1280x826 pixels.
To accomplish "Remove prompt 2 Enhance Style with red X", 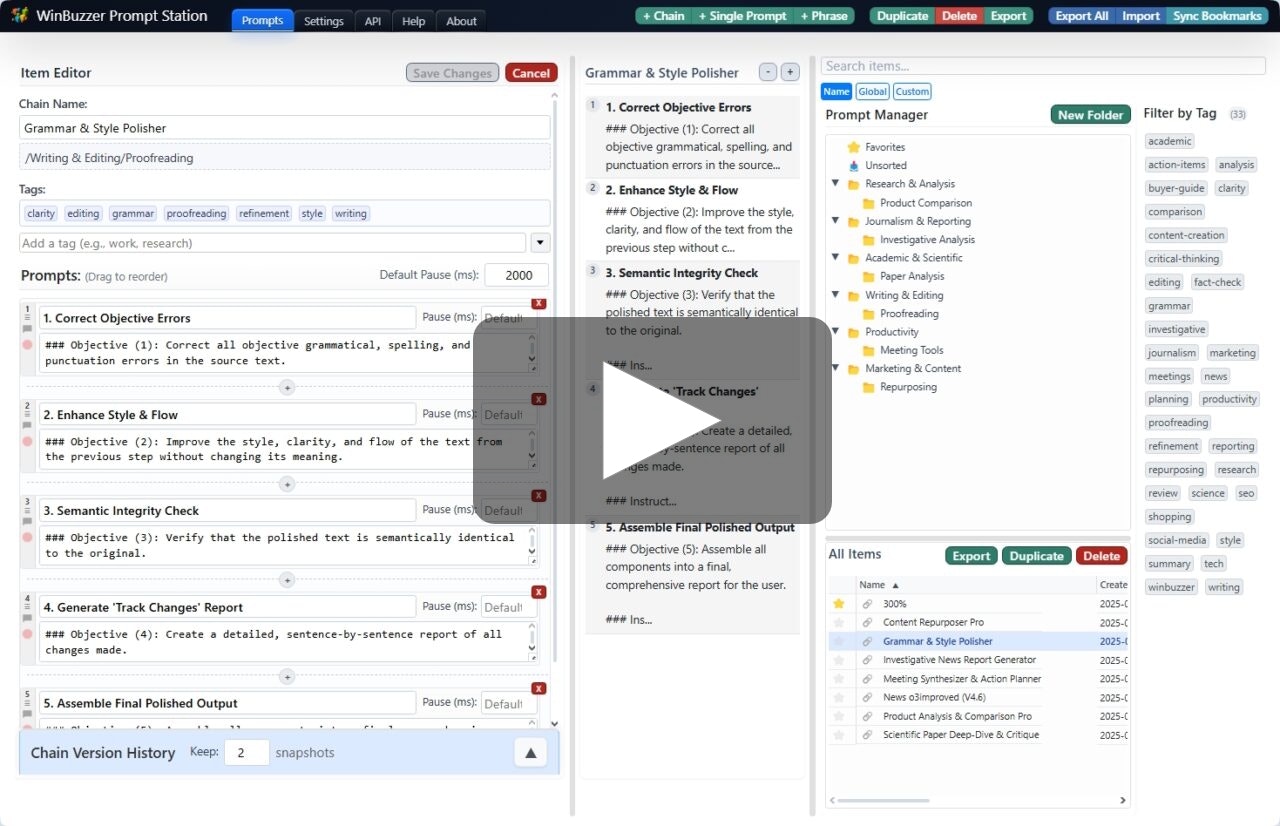I will (539, 399).
